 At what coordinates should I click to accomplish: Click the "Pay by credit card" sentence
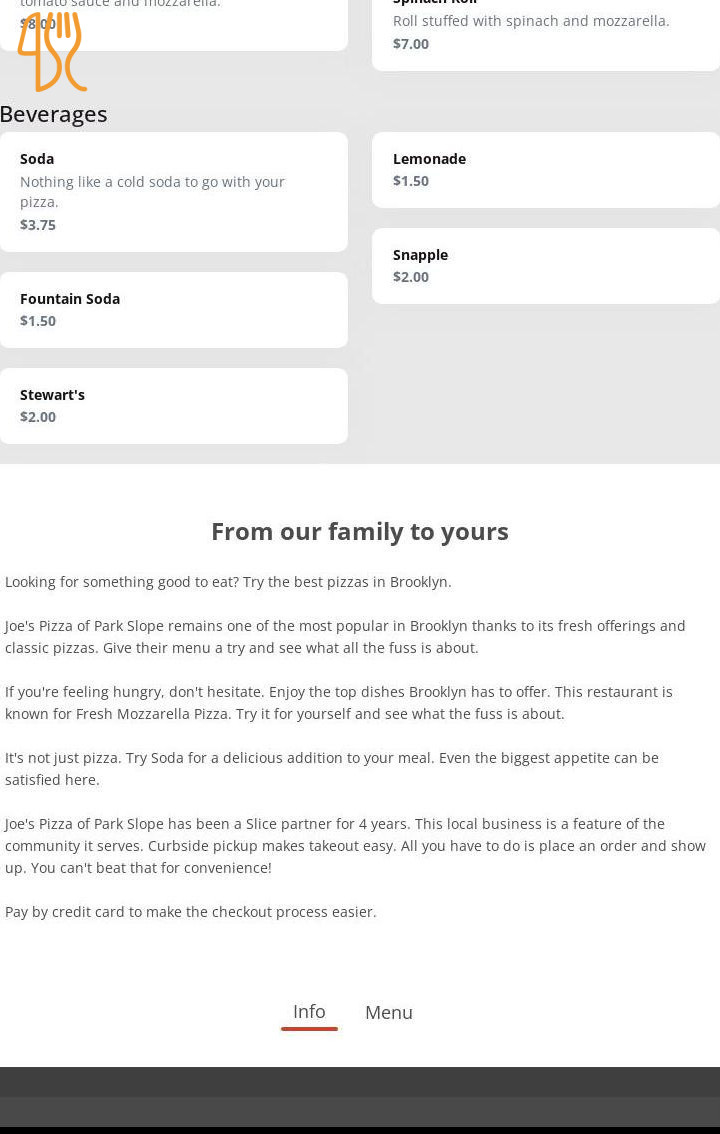pos(191,912)
